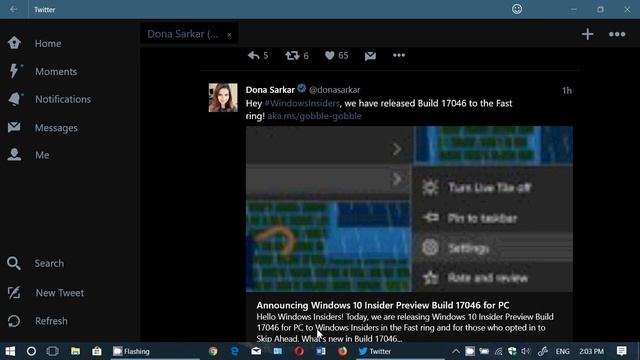
Task: Click the verified badge next to Dona Sarkar
Action: click(302, 88)
